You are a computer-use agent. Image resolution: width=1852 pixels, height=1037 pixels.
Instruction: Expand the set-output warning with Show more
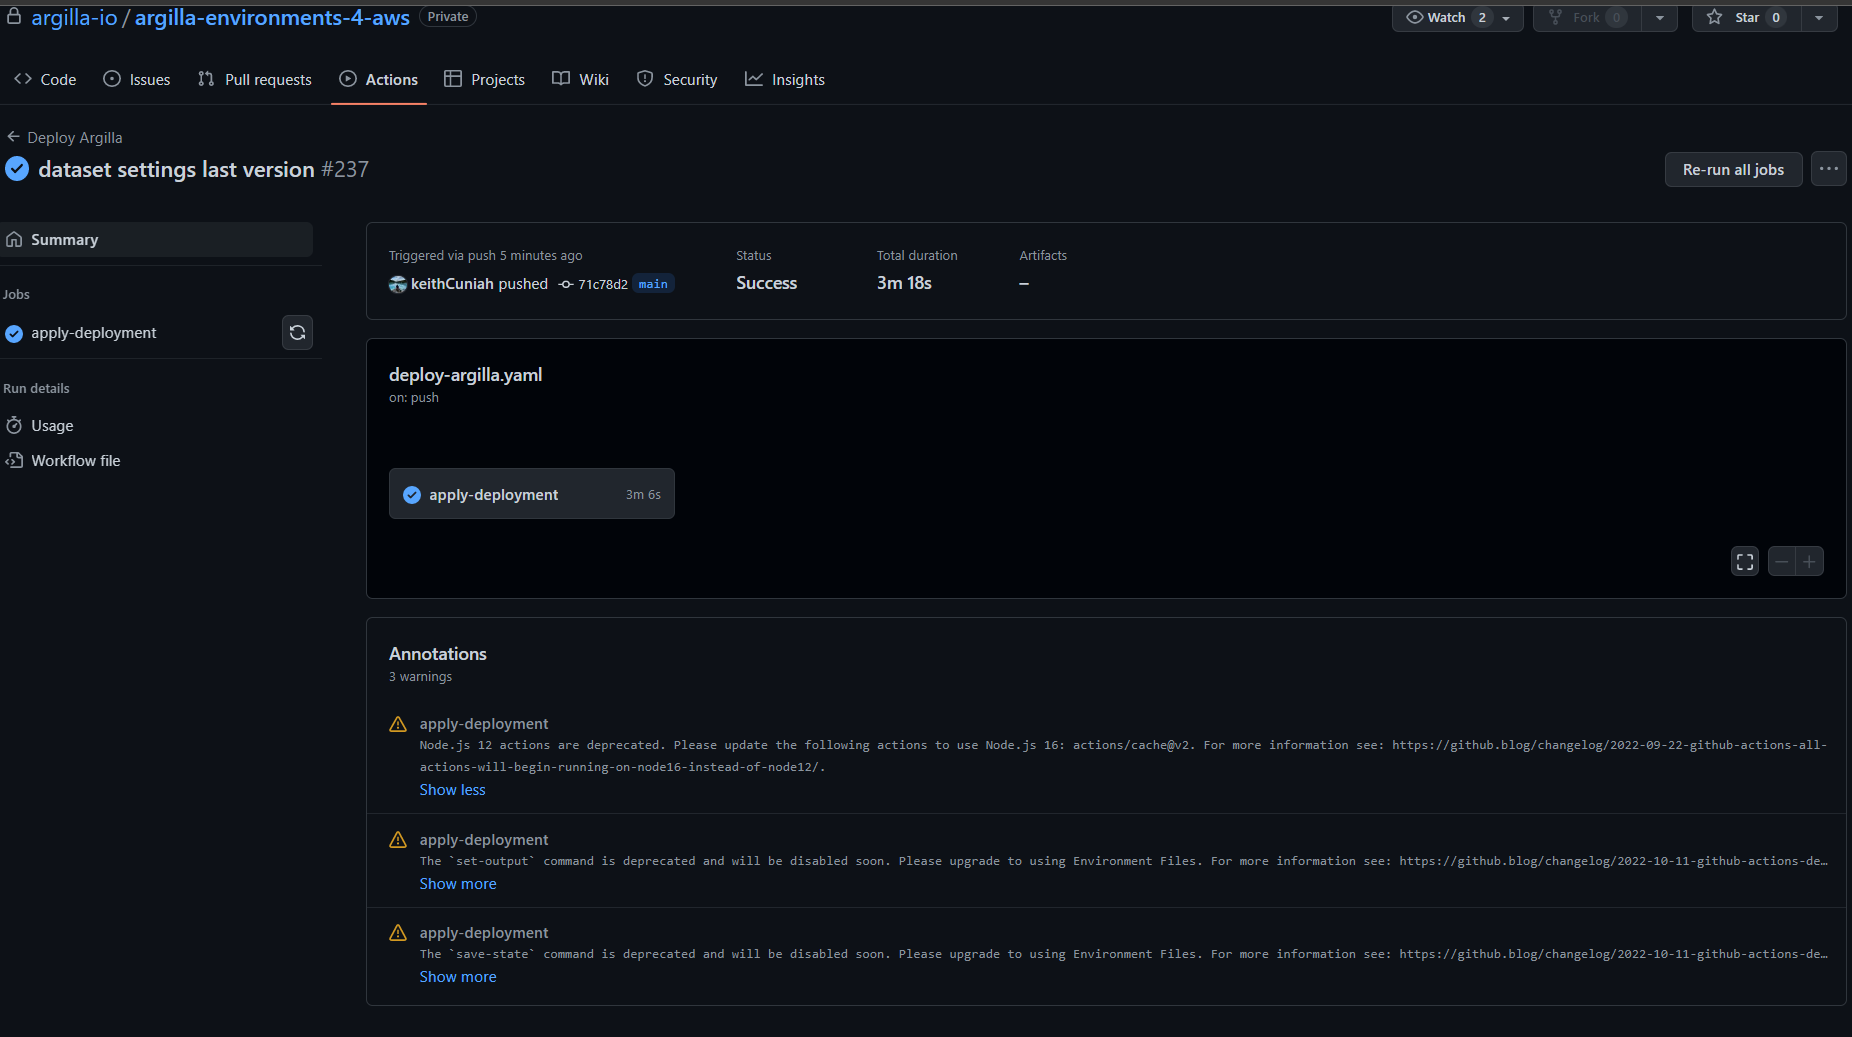click(x=458, y=883)
